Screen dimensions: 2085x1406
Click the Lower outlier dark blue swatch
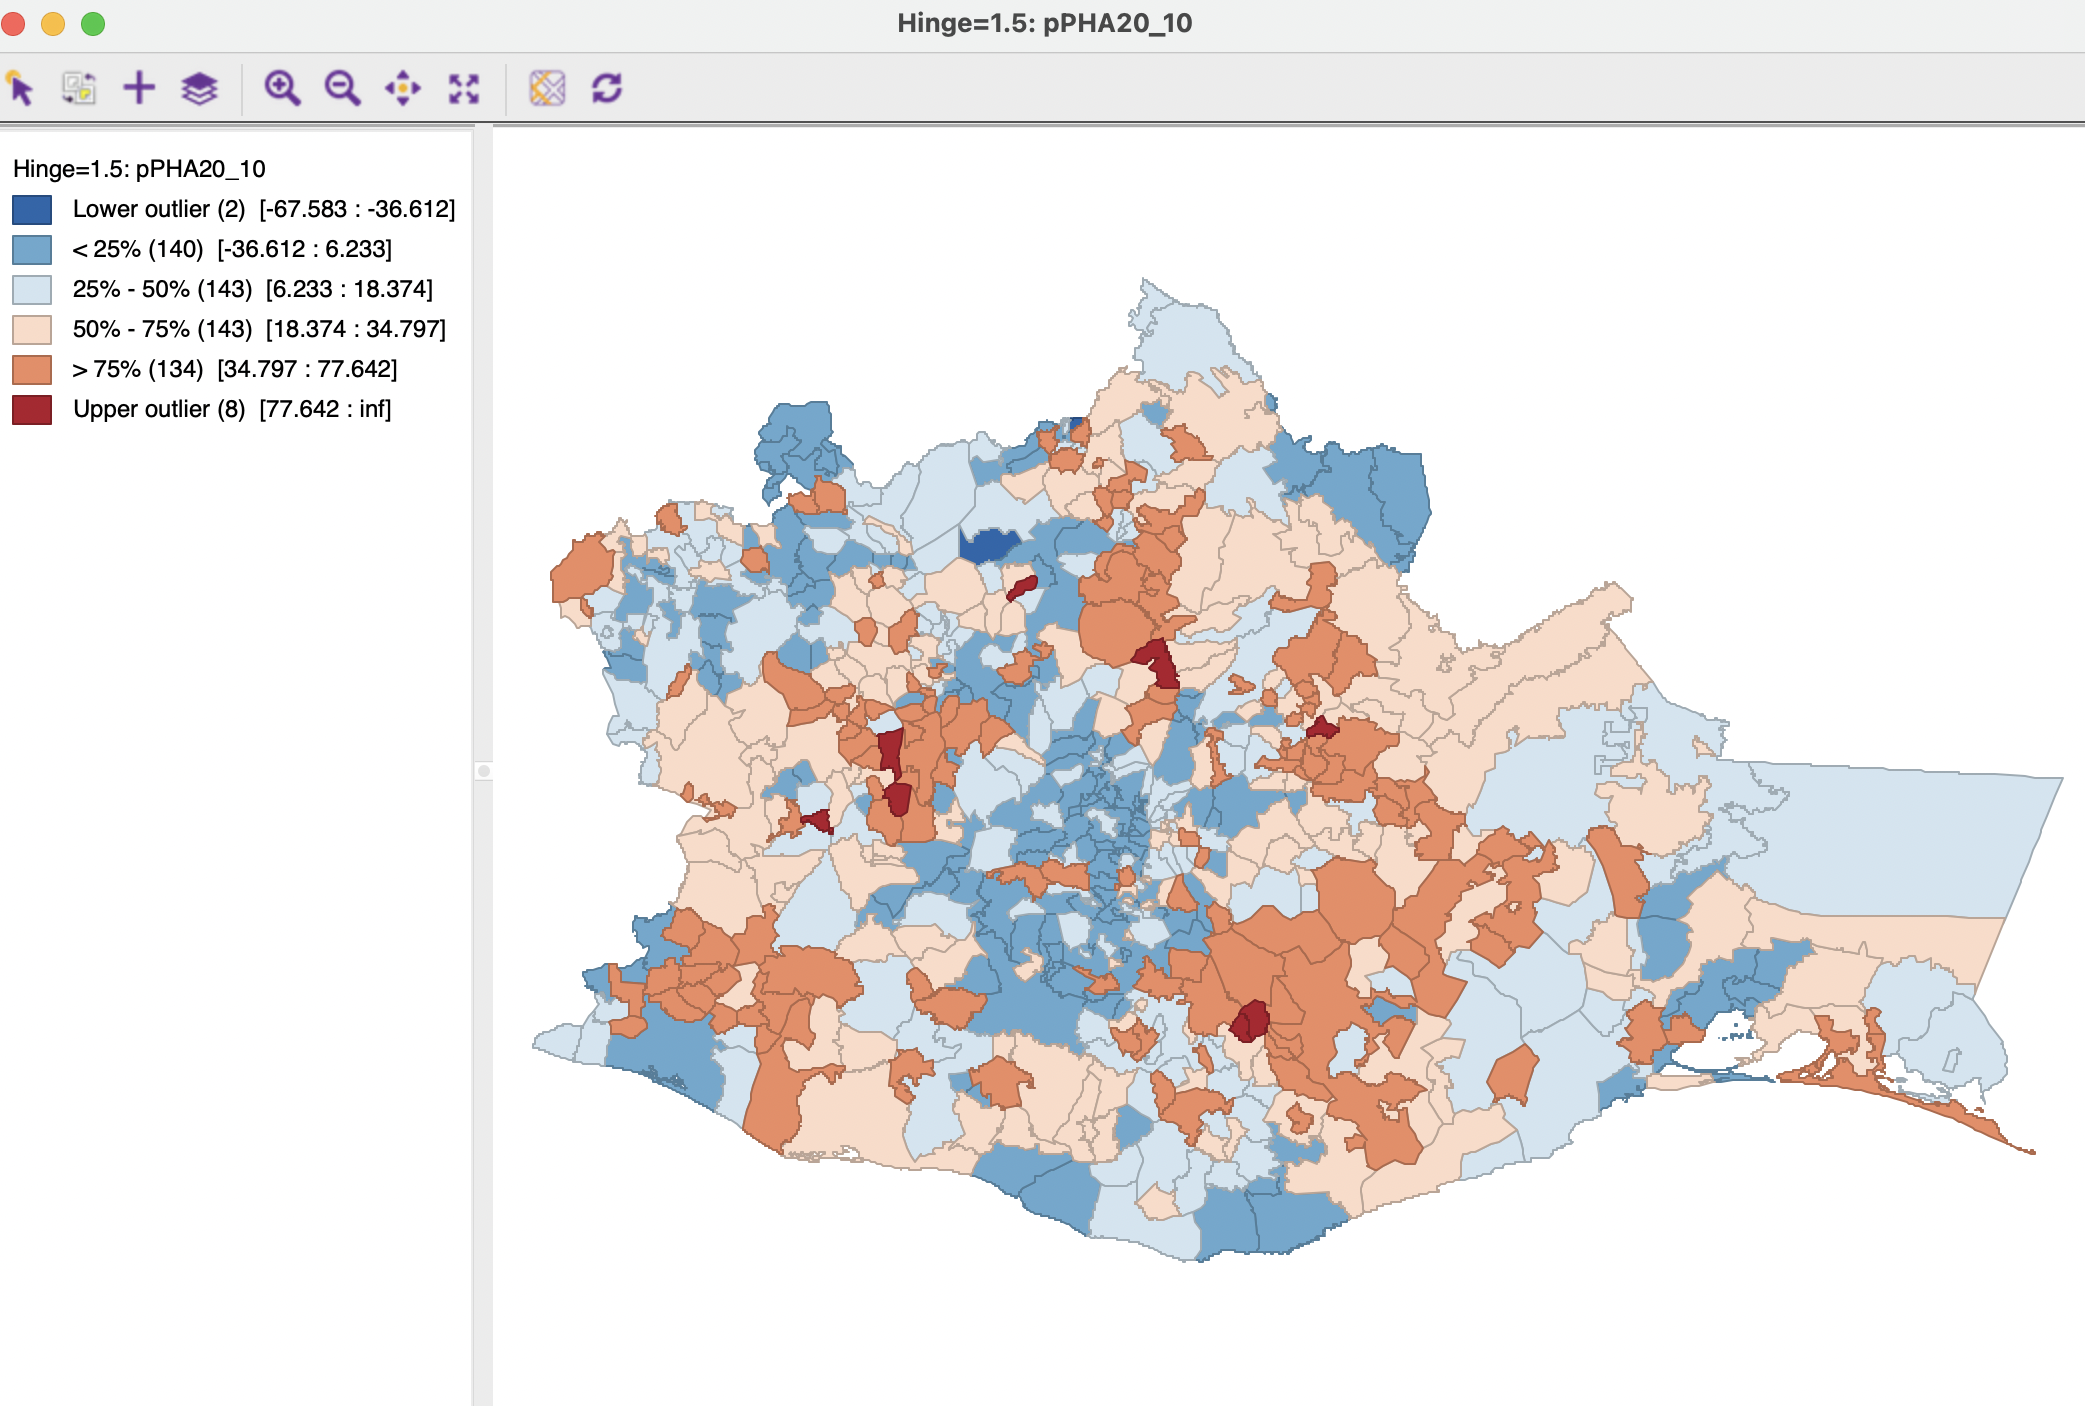32,209
